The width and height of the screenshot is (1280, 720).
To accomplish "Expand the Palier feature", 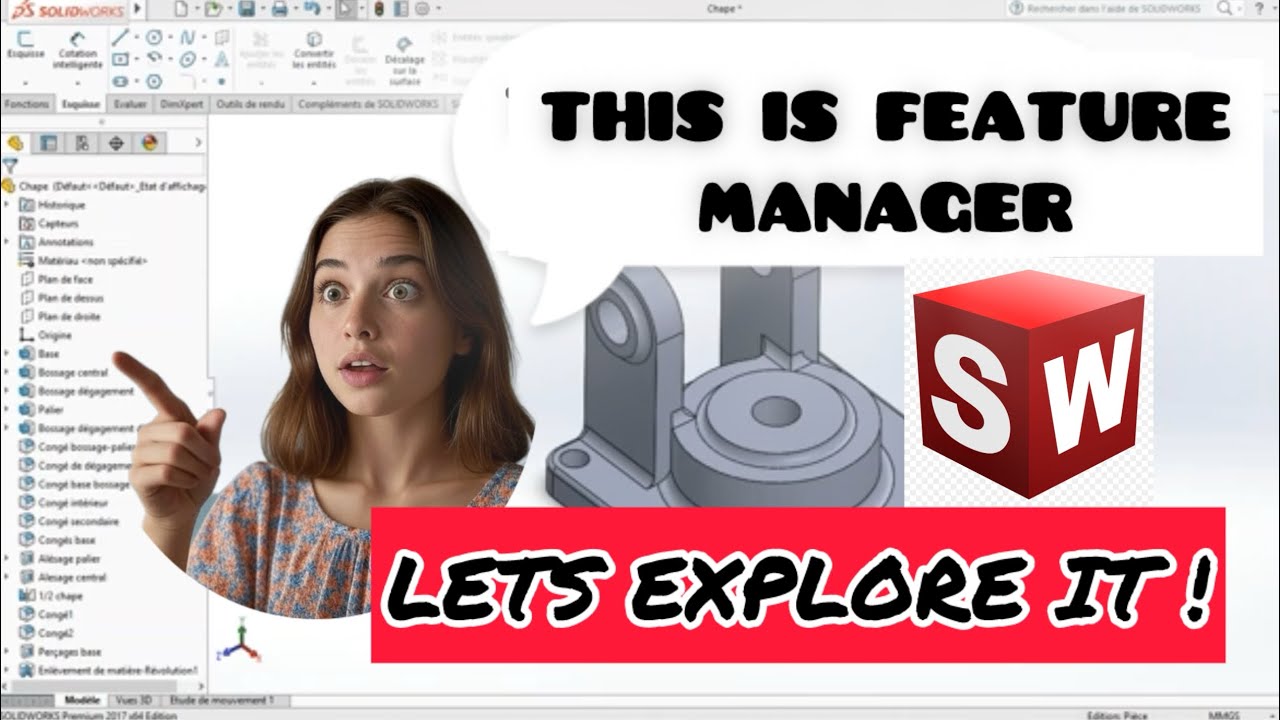I will 8,409.
